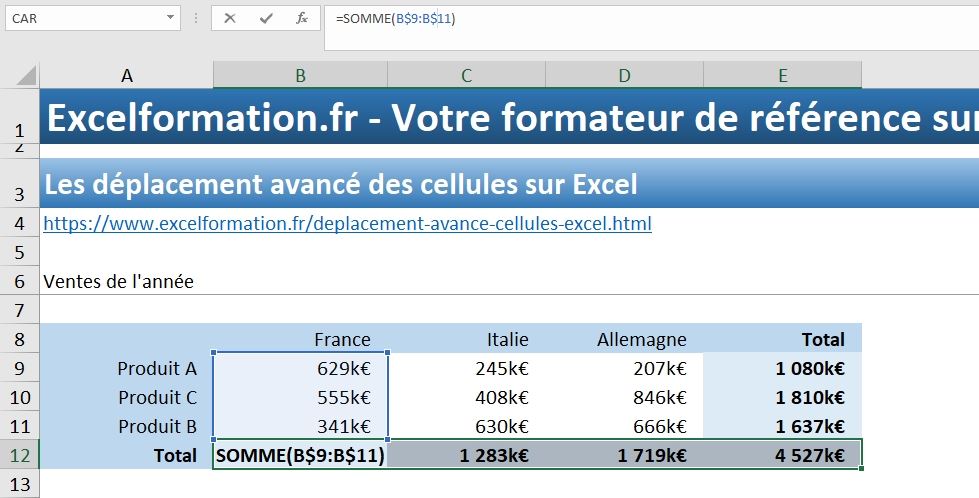Click the cell showing 629k€
The height and width of the screenshot is (498, 979).
[x=300, y=368]
